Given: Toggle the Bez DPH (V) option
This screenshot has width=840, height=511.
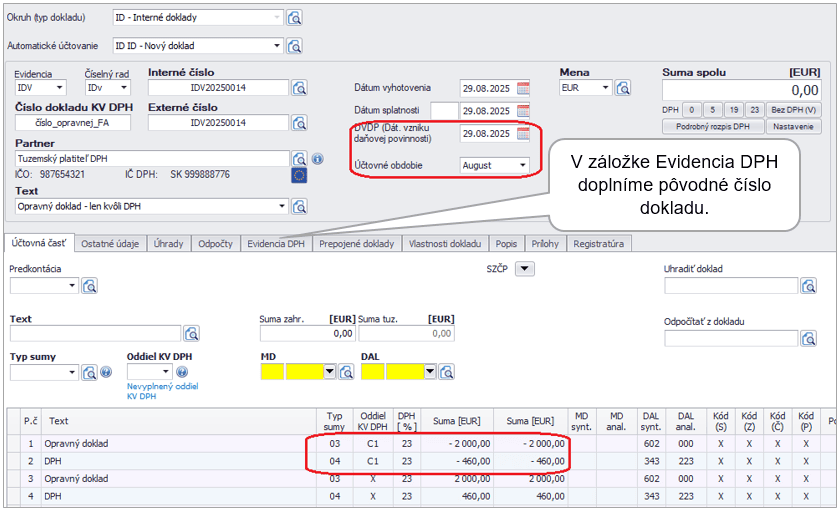Looking at the screenshot, I should point(794,110).
